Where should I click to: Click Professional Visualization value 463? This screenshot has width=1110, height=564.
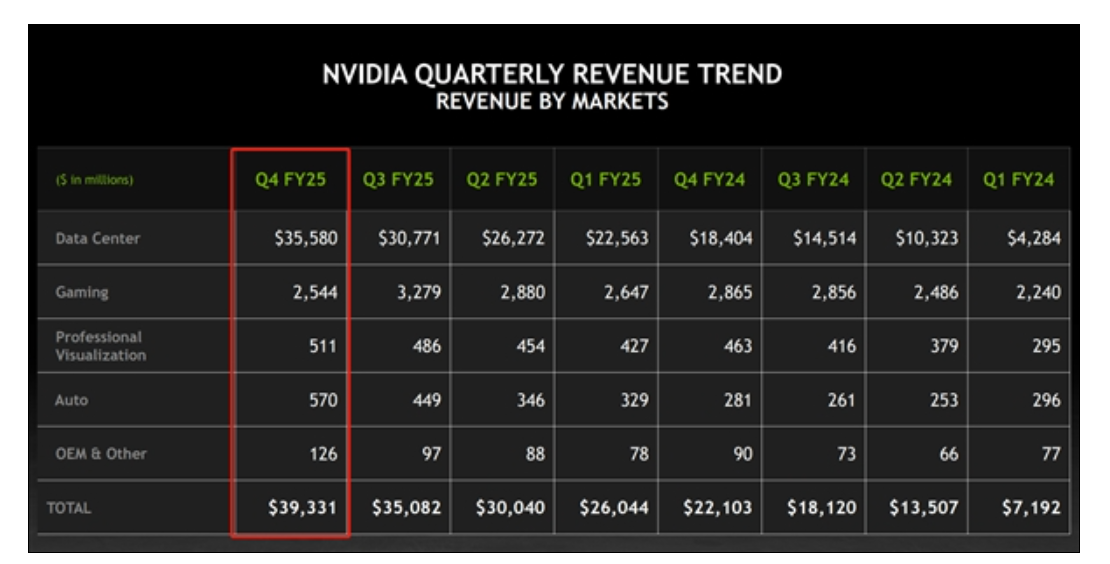[738, 346]
